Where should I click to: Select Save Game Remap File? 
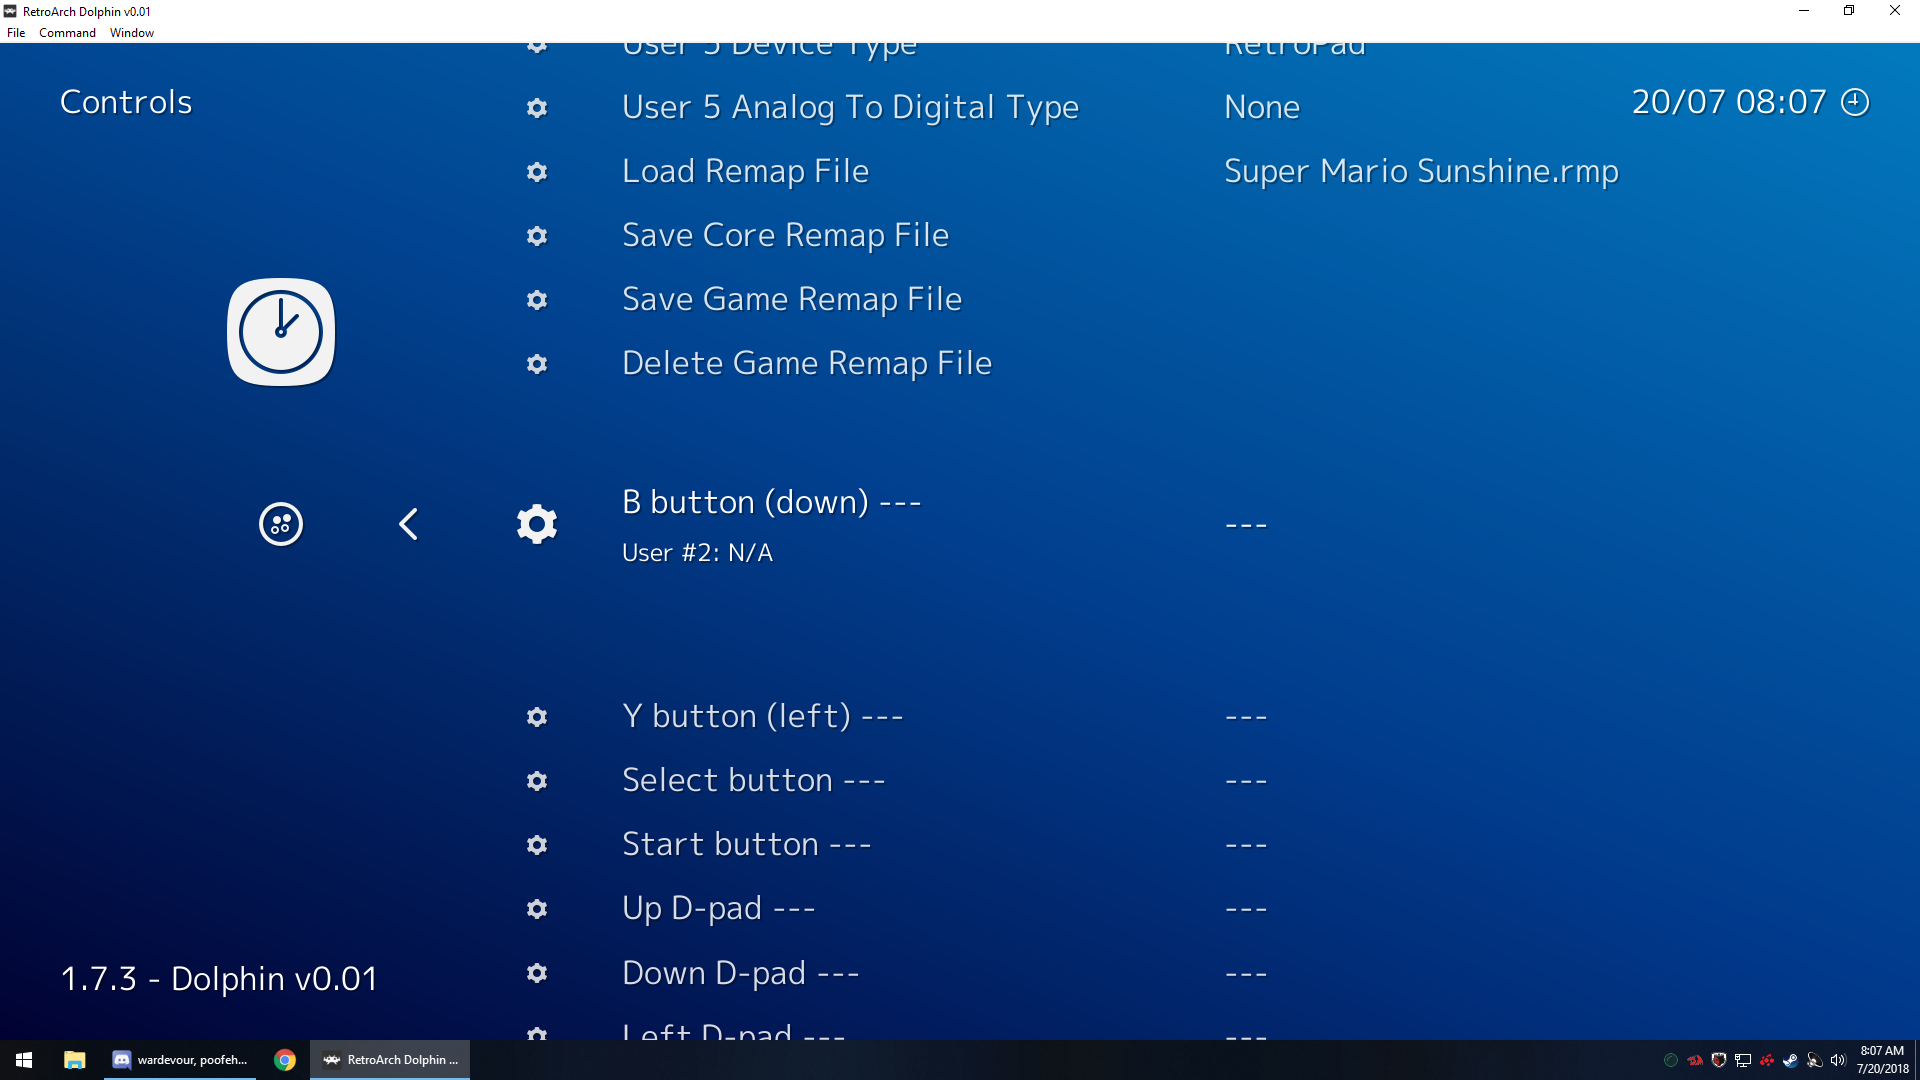point(791,299)
